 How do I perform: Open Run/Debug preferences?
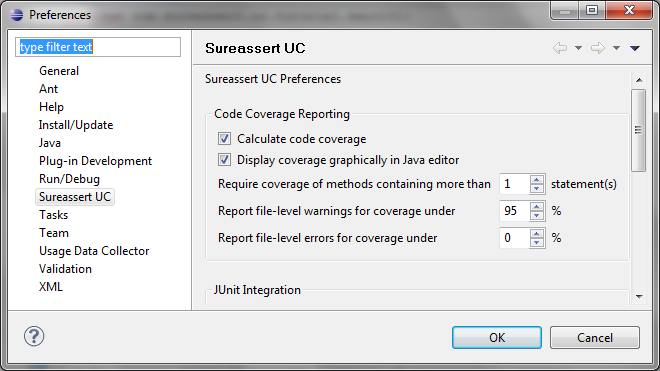[69, 179]
